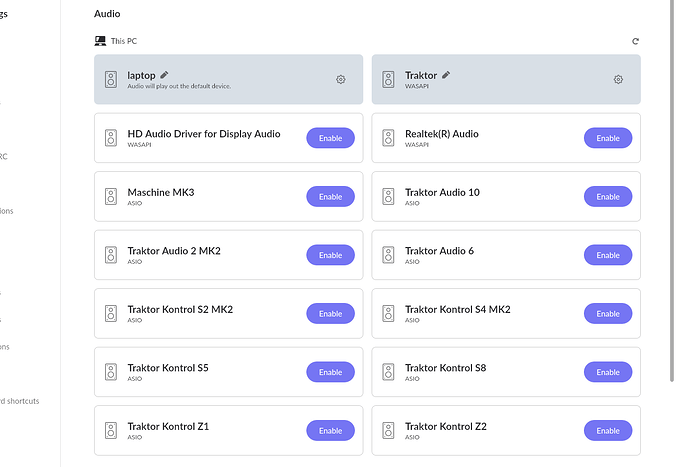Enable the Realtek(R) Audio device
This screenshot has width=690, height=467.
pyautogui.click(x=607, y=138)
